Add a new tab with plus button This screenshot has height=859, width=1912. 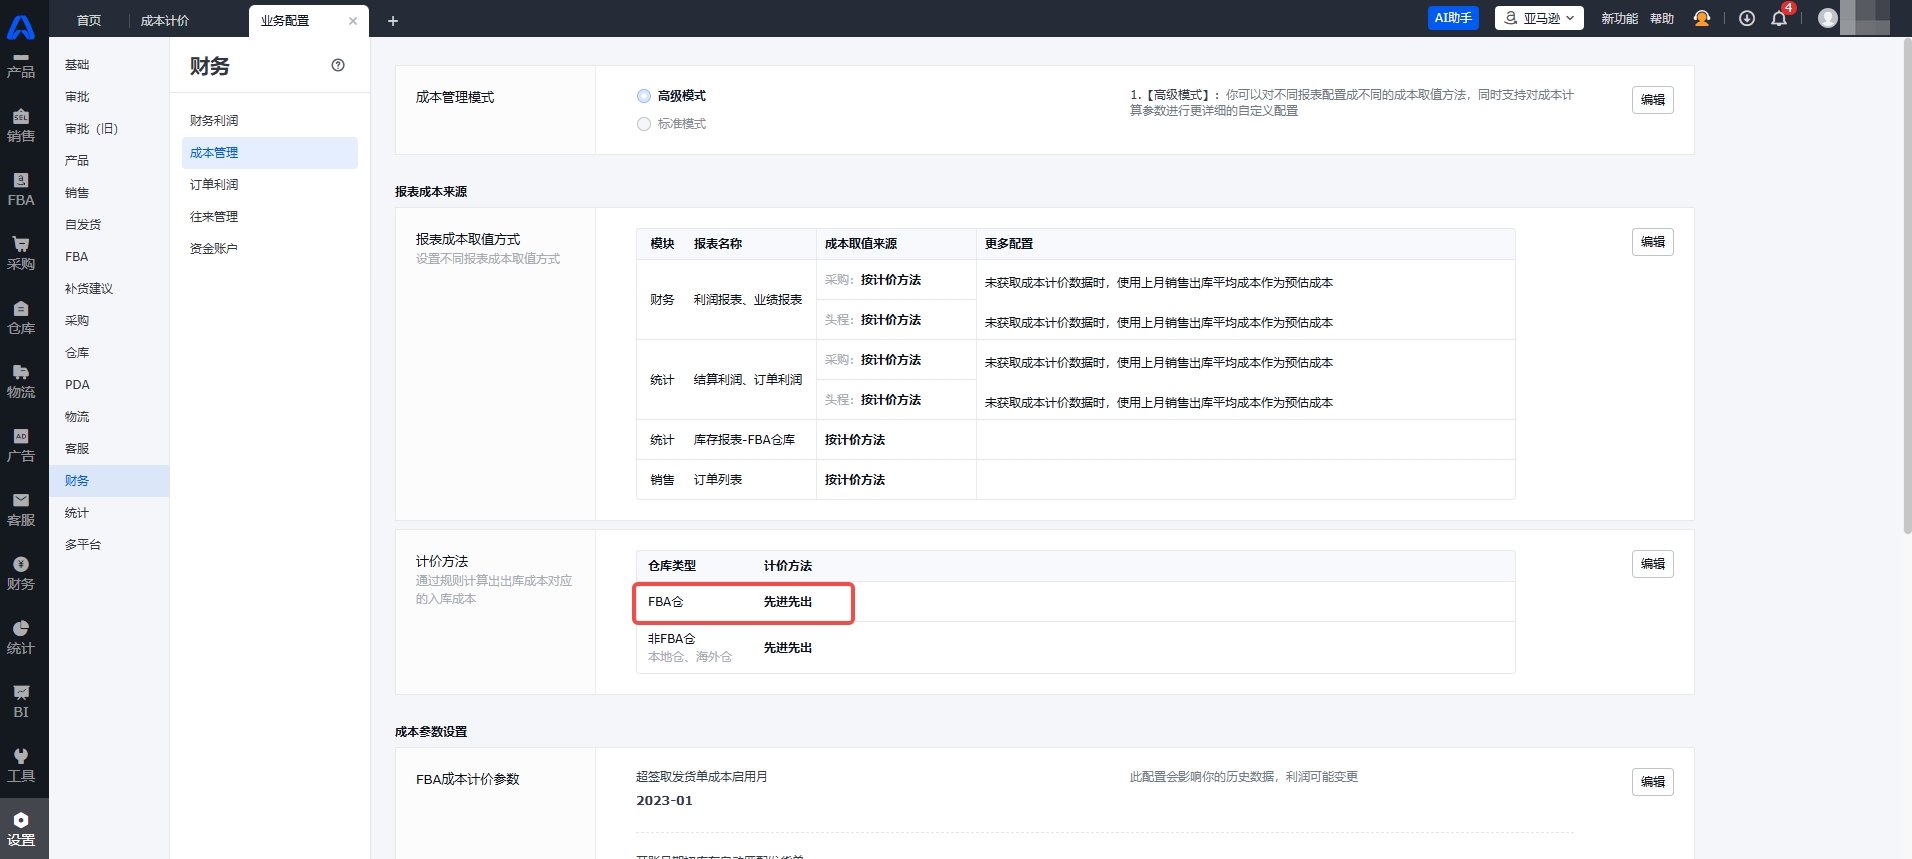[393, 21]
